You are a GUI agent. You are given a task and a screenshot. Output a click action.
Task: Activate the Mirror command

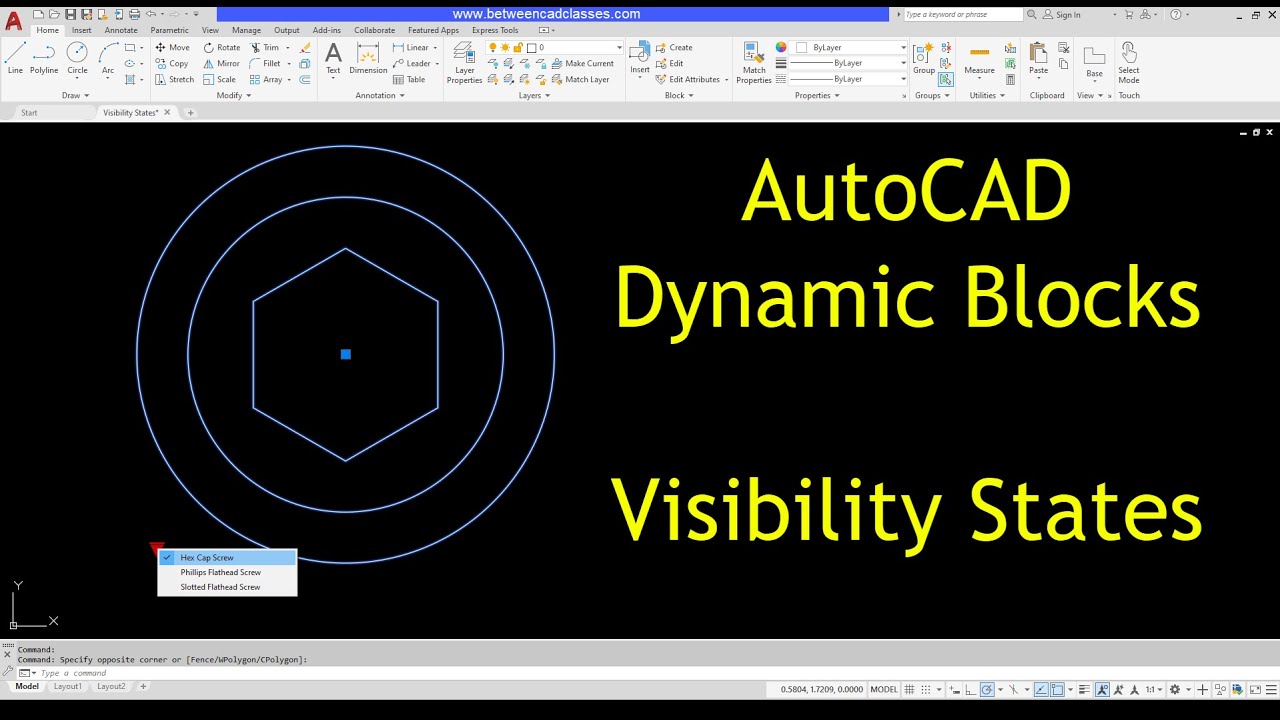(x=222, y=63)
